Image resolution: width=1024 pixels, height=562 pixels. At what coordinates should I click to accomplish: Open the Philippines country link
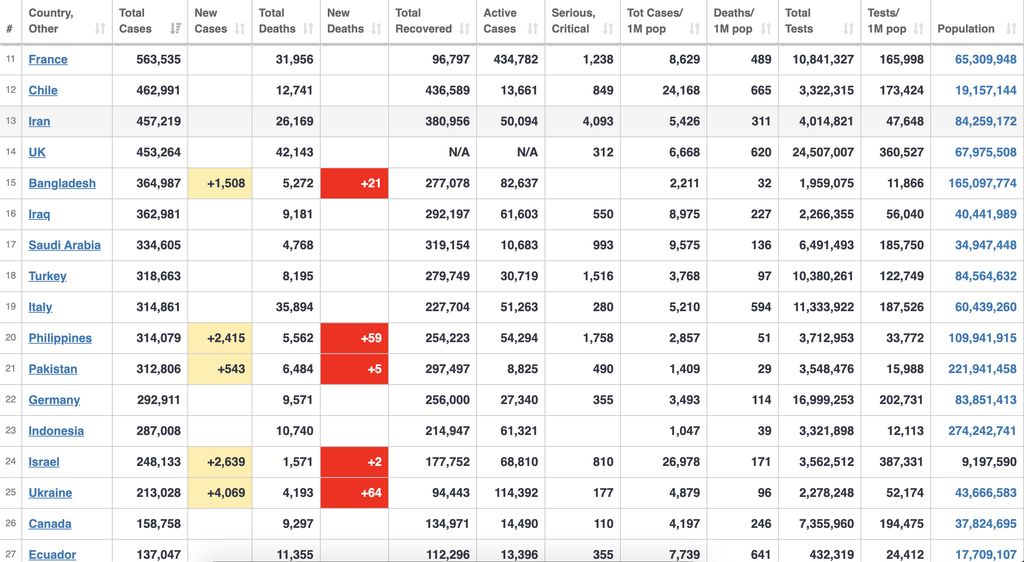pyautogui.click(x=60, y=338)
